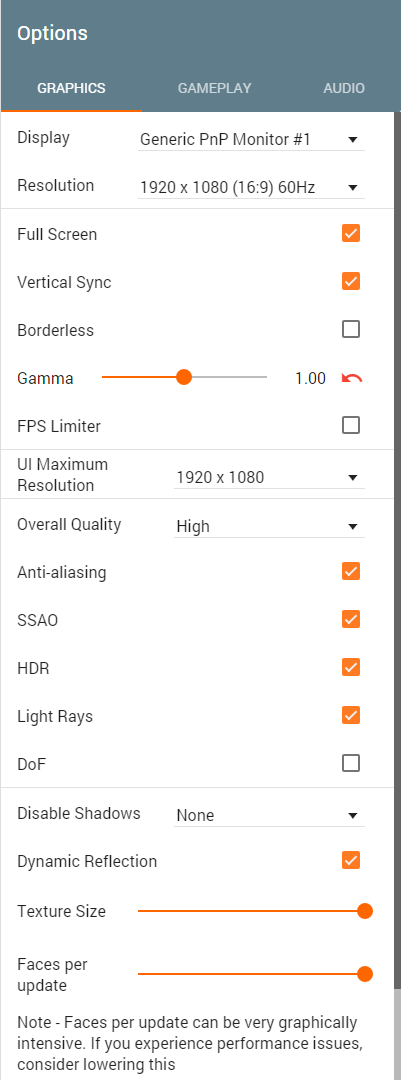This screenshot has width=401, height=1080.
Task: Open UI Maximum Resolution dropdown
Action: (269, 477)
